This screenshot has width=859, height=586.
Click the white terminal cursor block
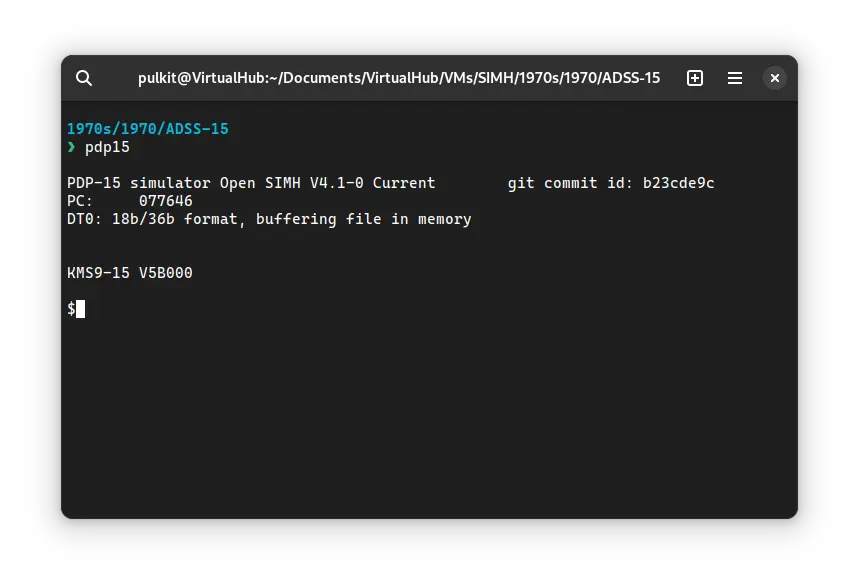(x=80, y=309)
